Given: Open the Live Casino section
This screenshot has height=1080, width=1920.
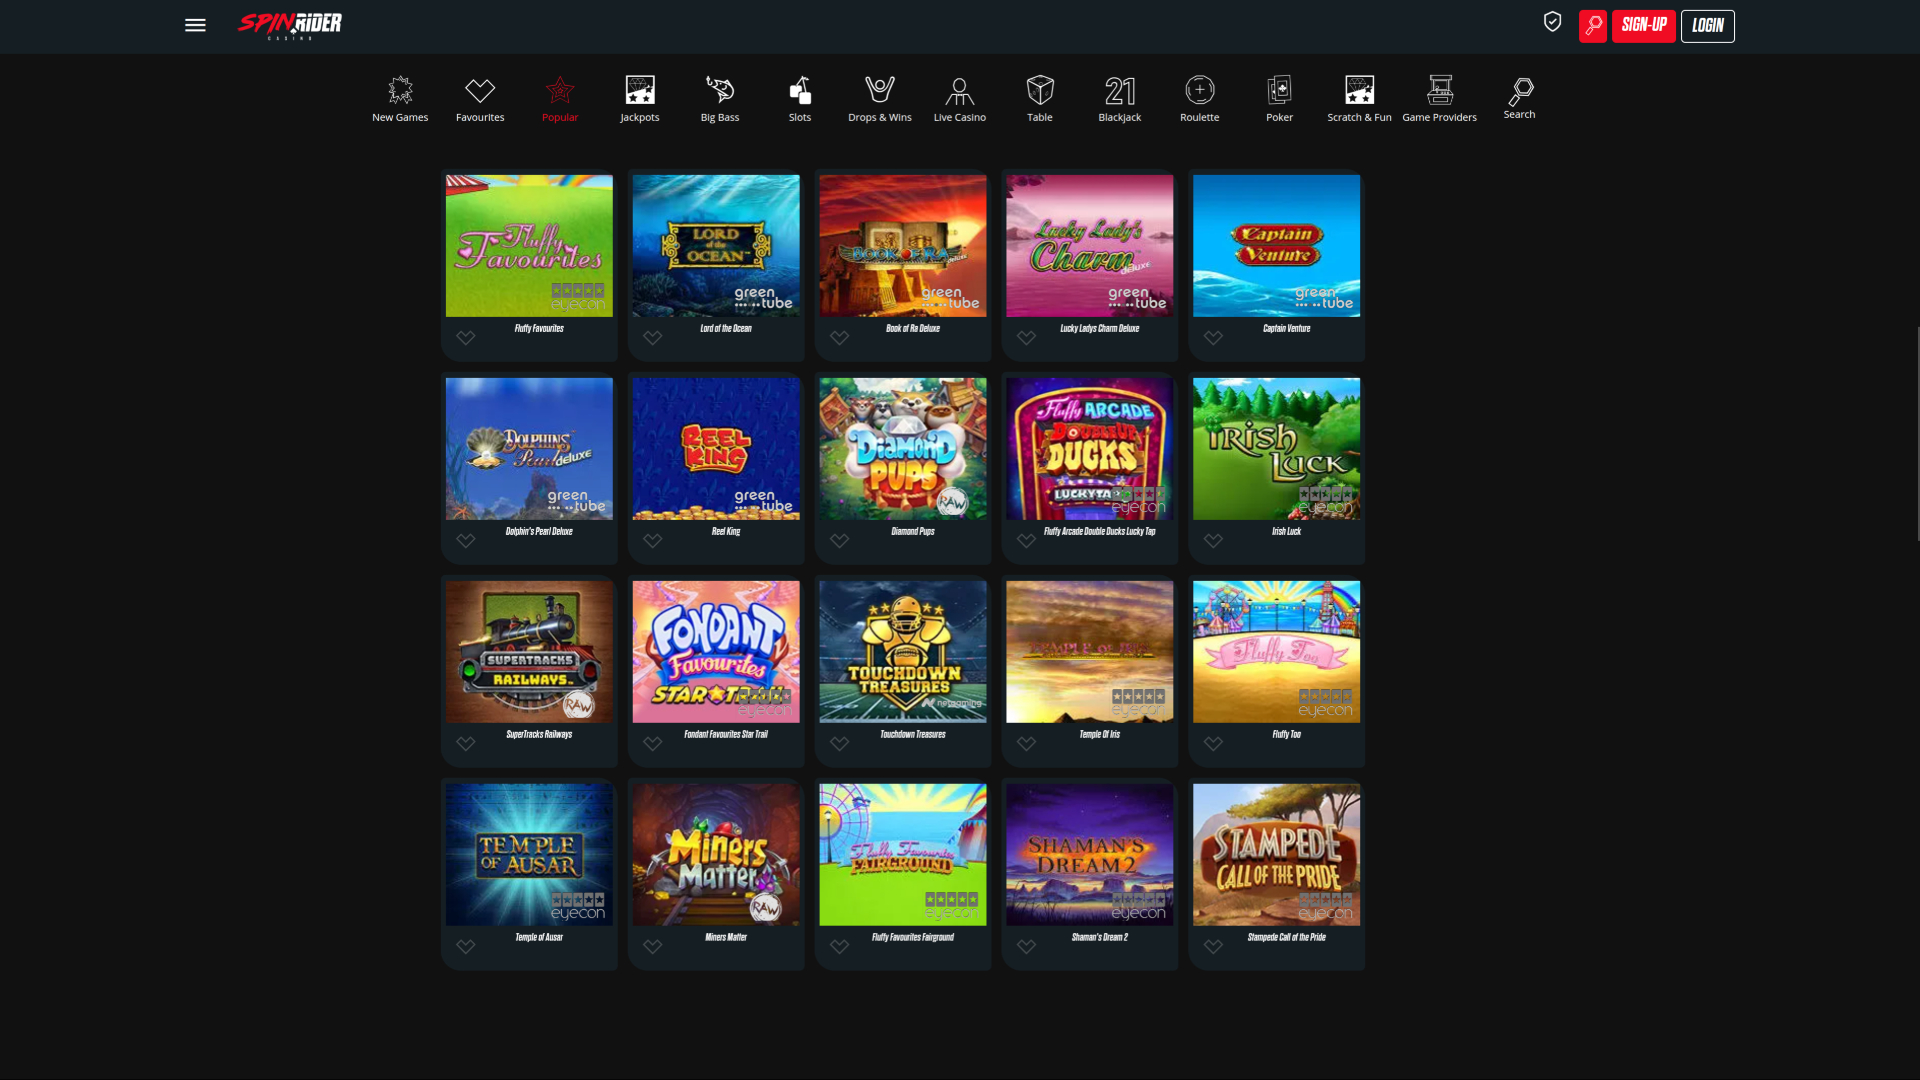Looking at the screenshot, I should point(959,97).
